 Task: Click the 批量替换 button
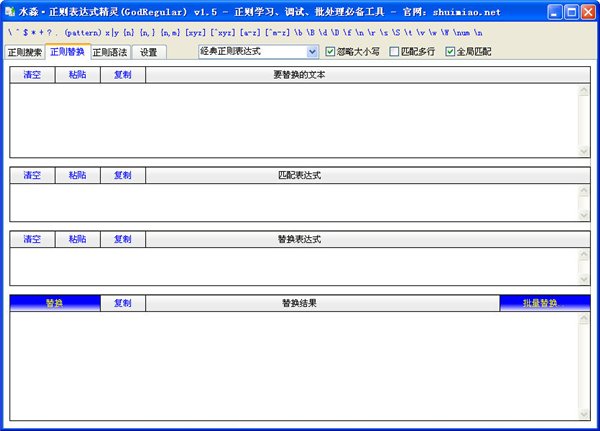[545, 303]
